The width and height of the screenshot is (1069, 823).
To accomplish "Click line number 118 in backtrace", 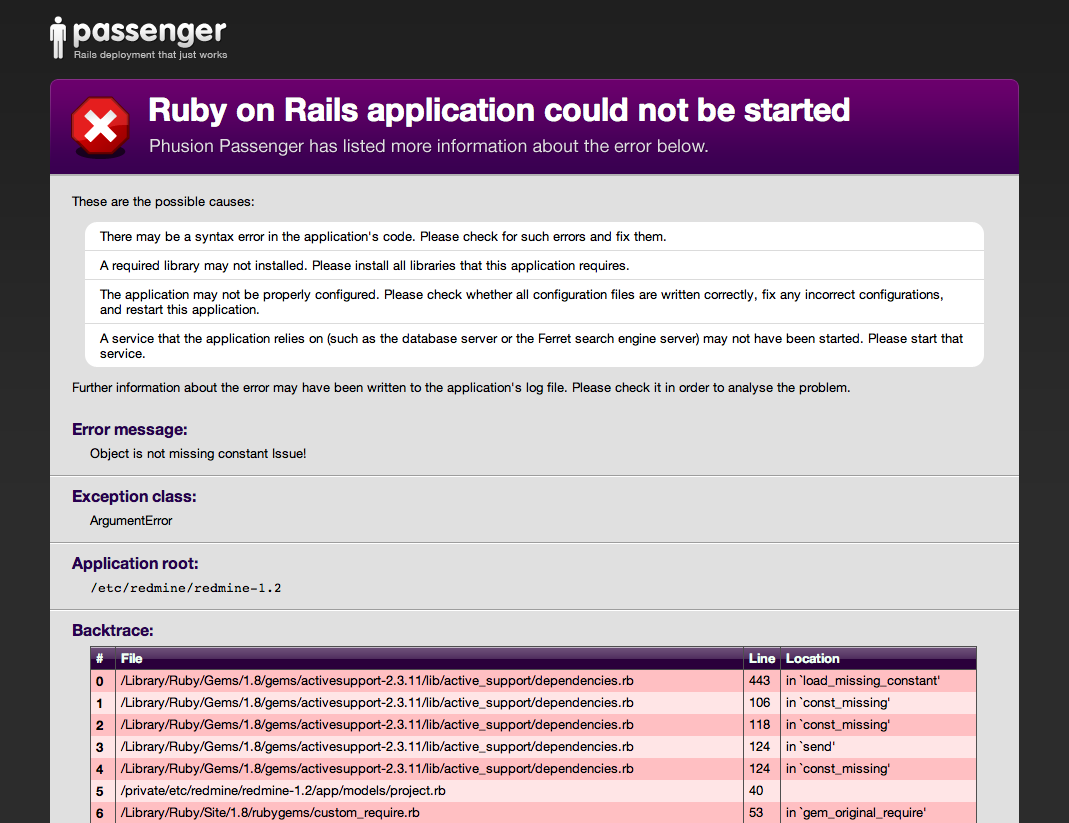I will pyautogui.click(x=759, y=725).
